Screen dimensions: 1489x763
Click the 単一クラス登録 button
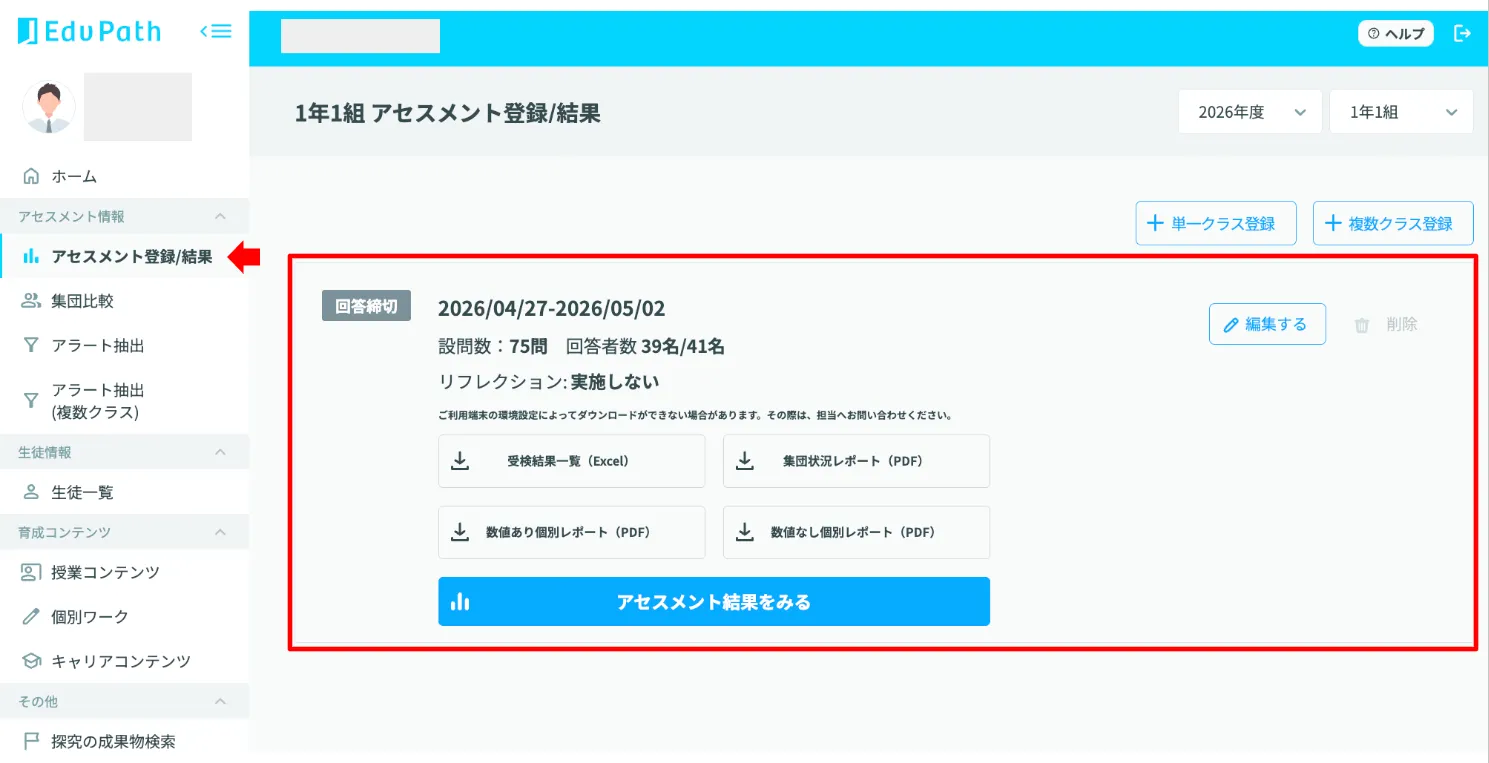(x=1216, y=223)
